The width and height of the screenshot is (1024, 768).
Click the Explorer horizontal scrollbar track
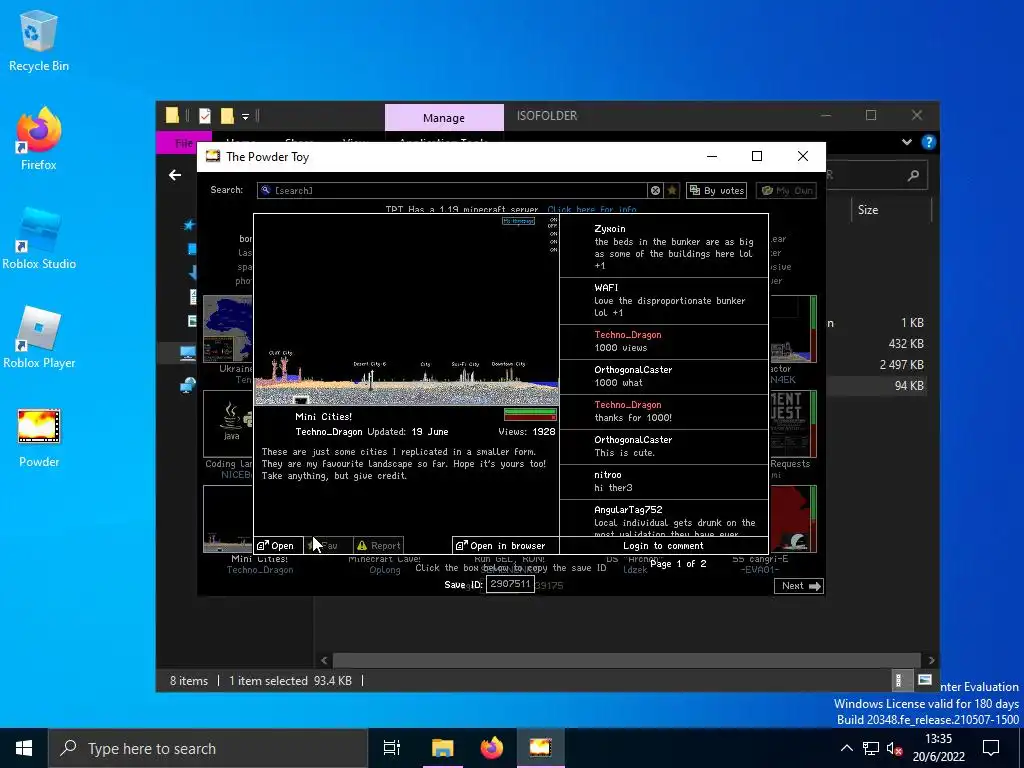[x=627, y=660]
